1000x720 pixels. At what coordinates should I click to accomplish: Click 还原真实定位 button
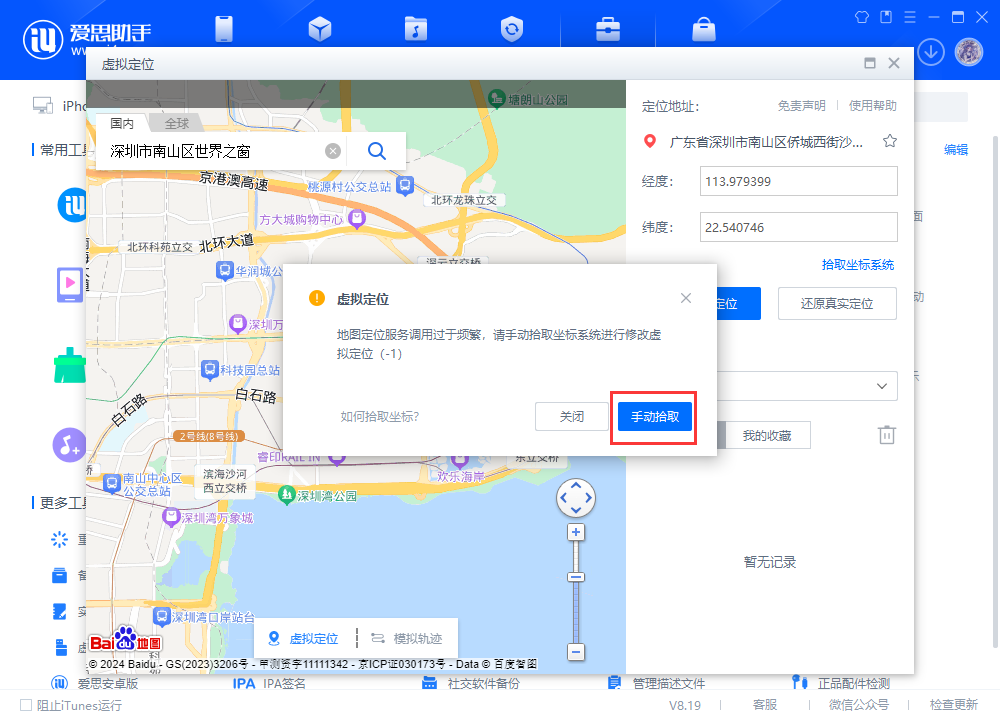836,304
